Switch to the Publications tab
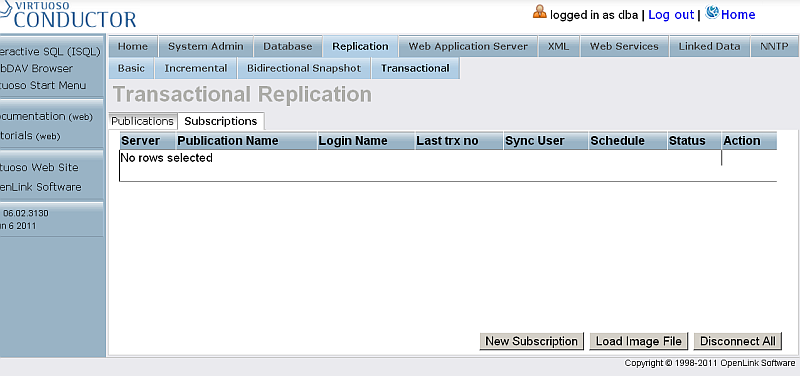This screenshot has height=376, width=800. coord(142,121)
